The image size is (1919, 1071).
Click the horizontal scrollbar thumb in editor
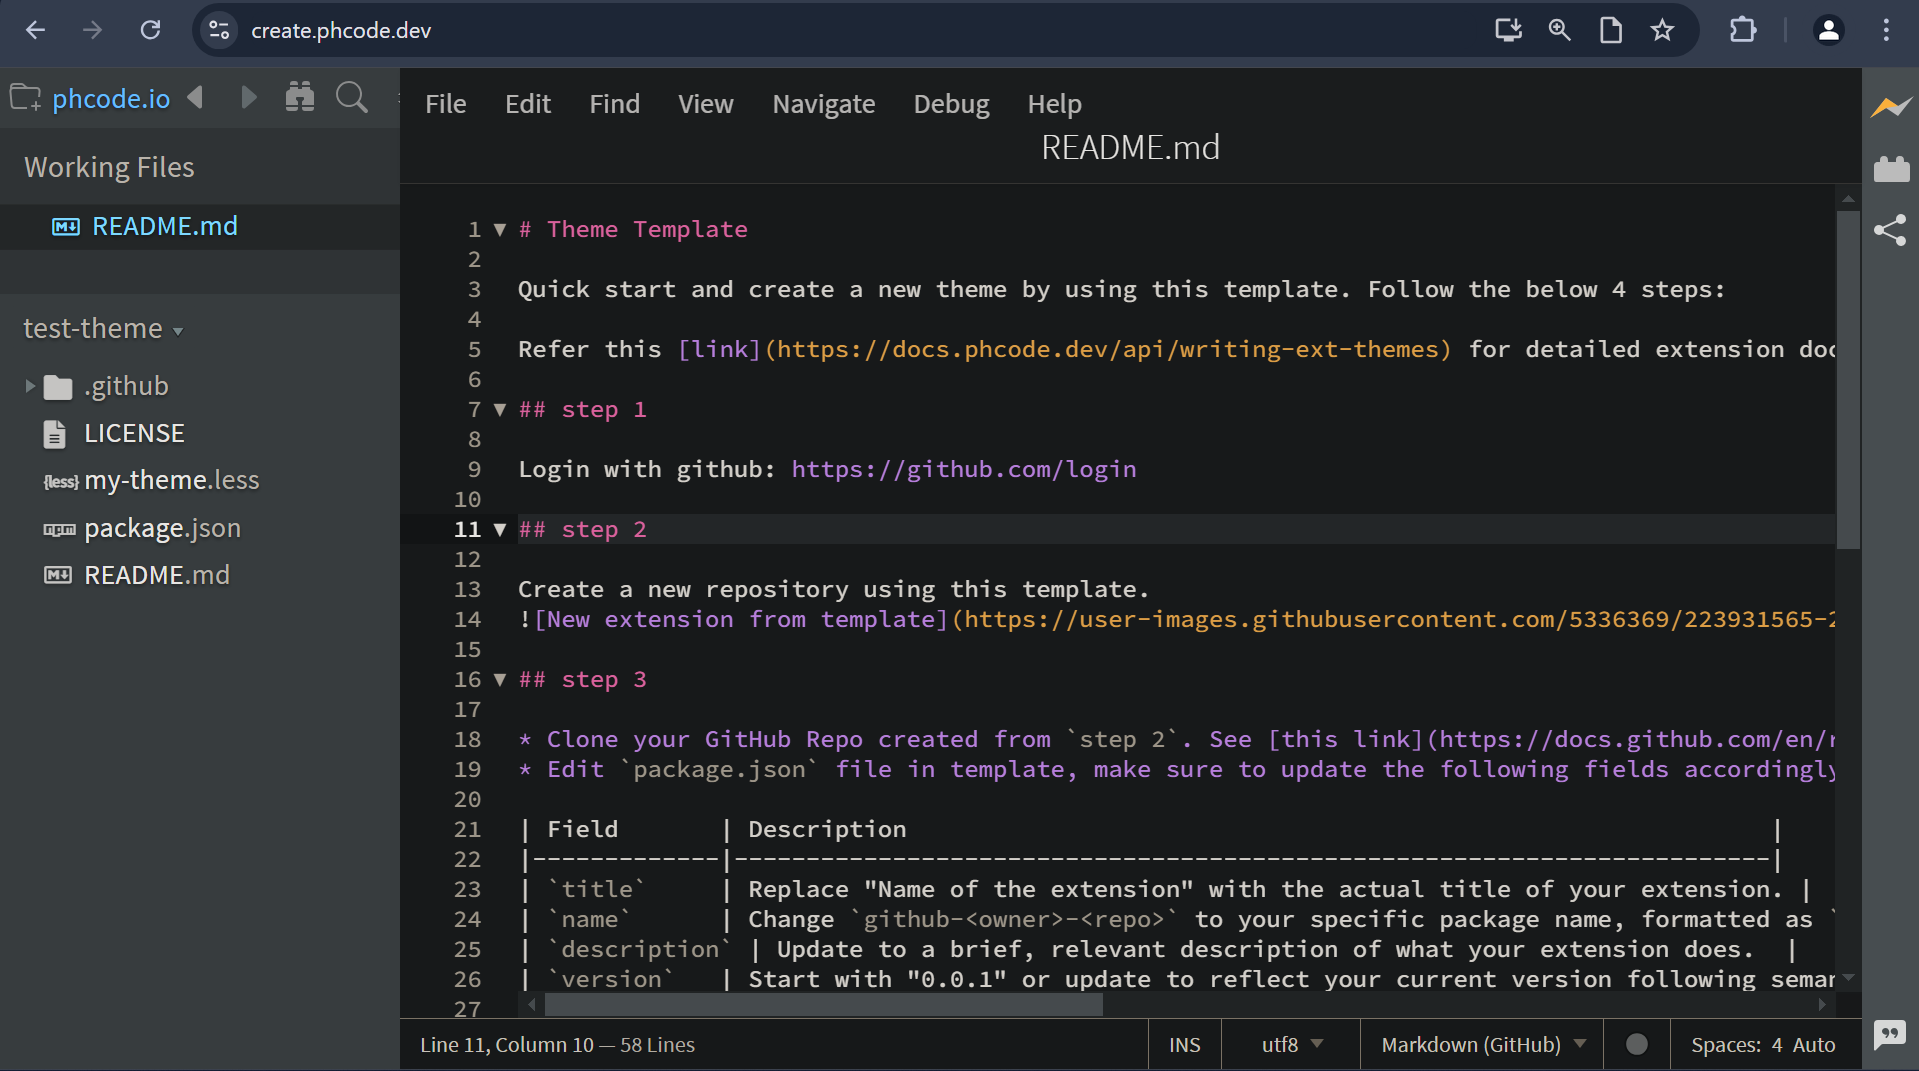click(822, 1005)
